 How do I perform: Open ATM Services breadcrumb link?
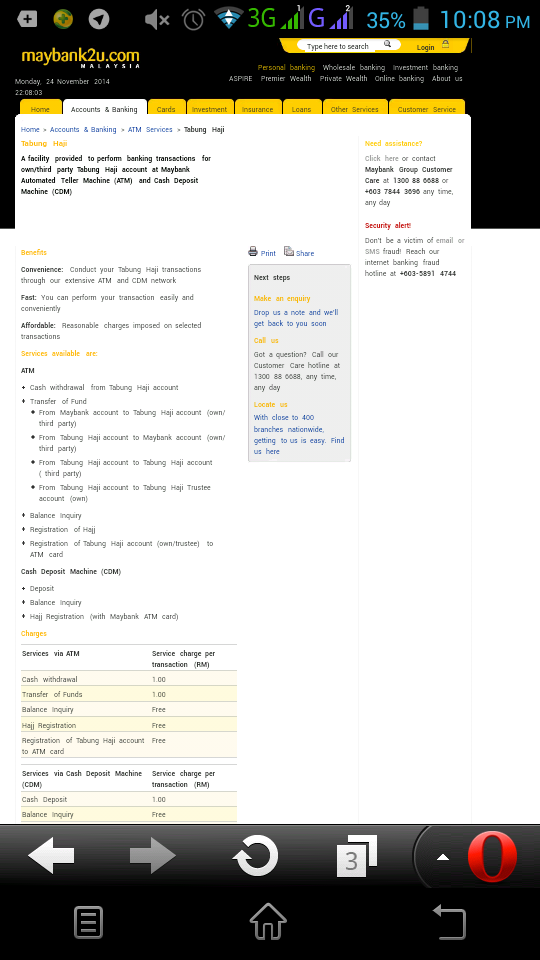point(150,130)
